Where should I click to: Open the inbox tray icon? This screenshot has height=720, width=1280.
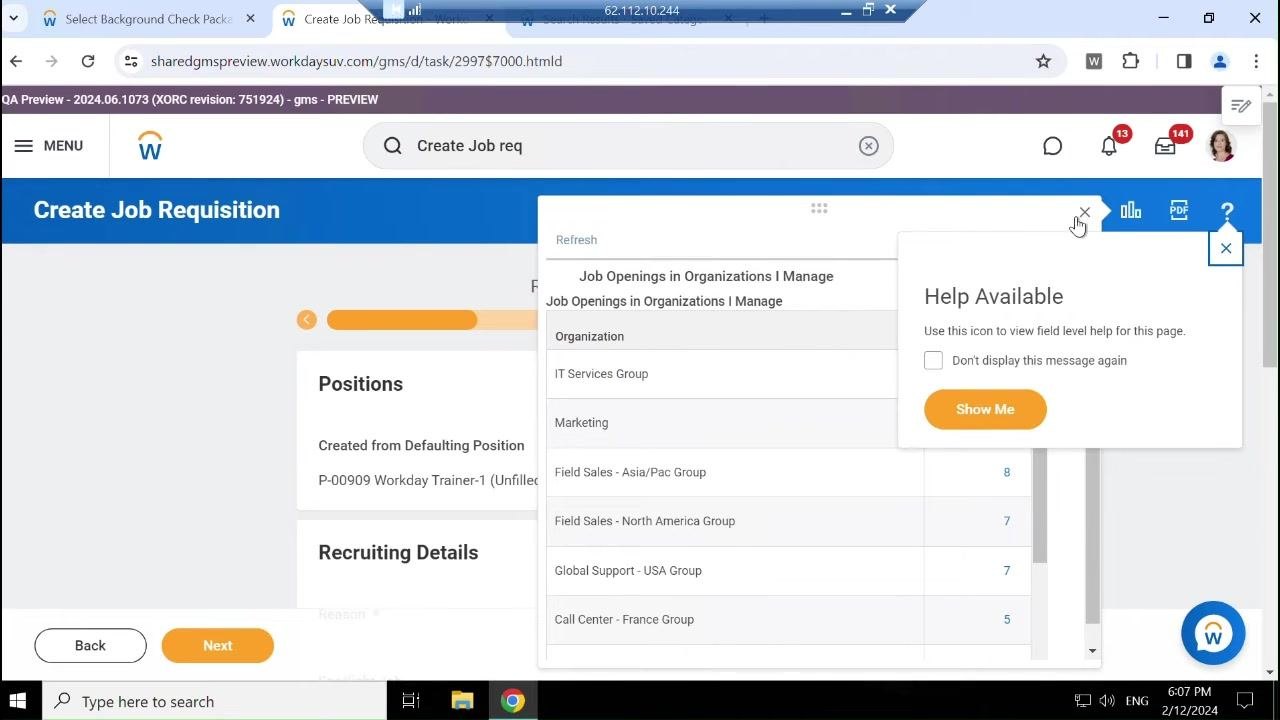pos(1165,146)
